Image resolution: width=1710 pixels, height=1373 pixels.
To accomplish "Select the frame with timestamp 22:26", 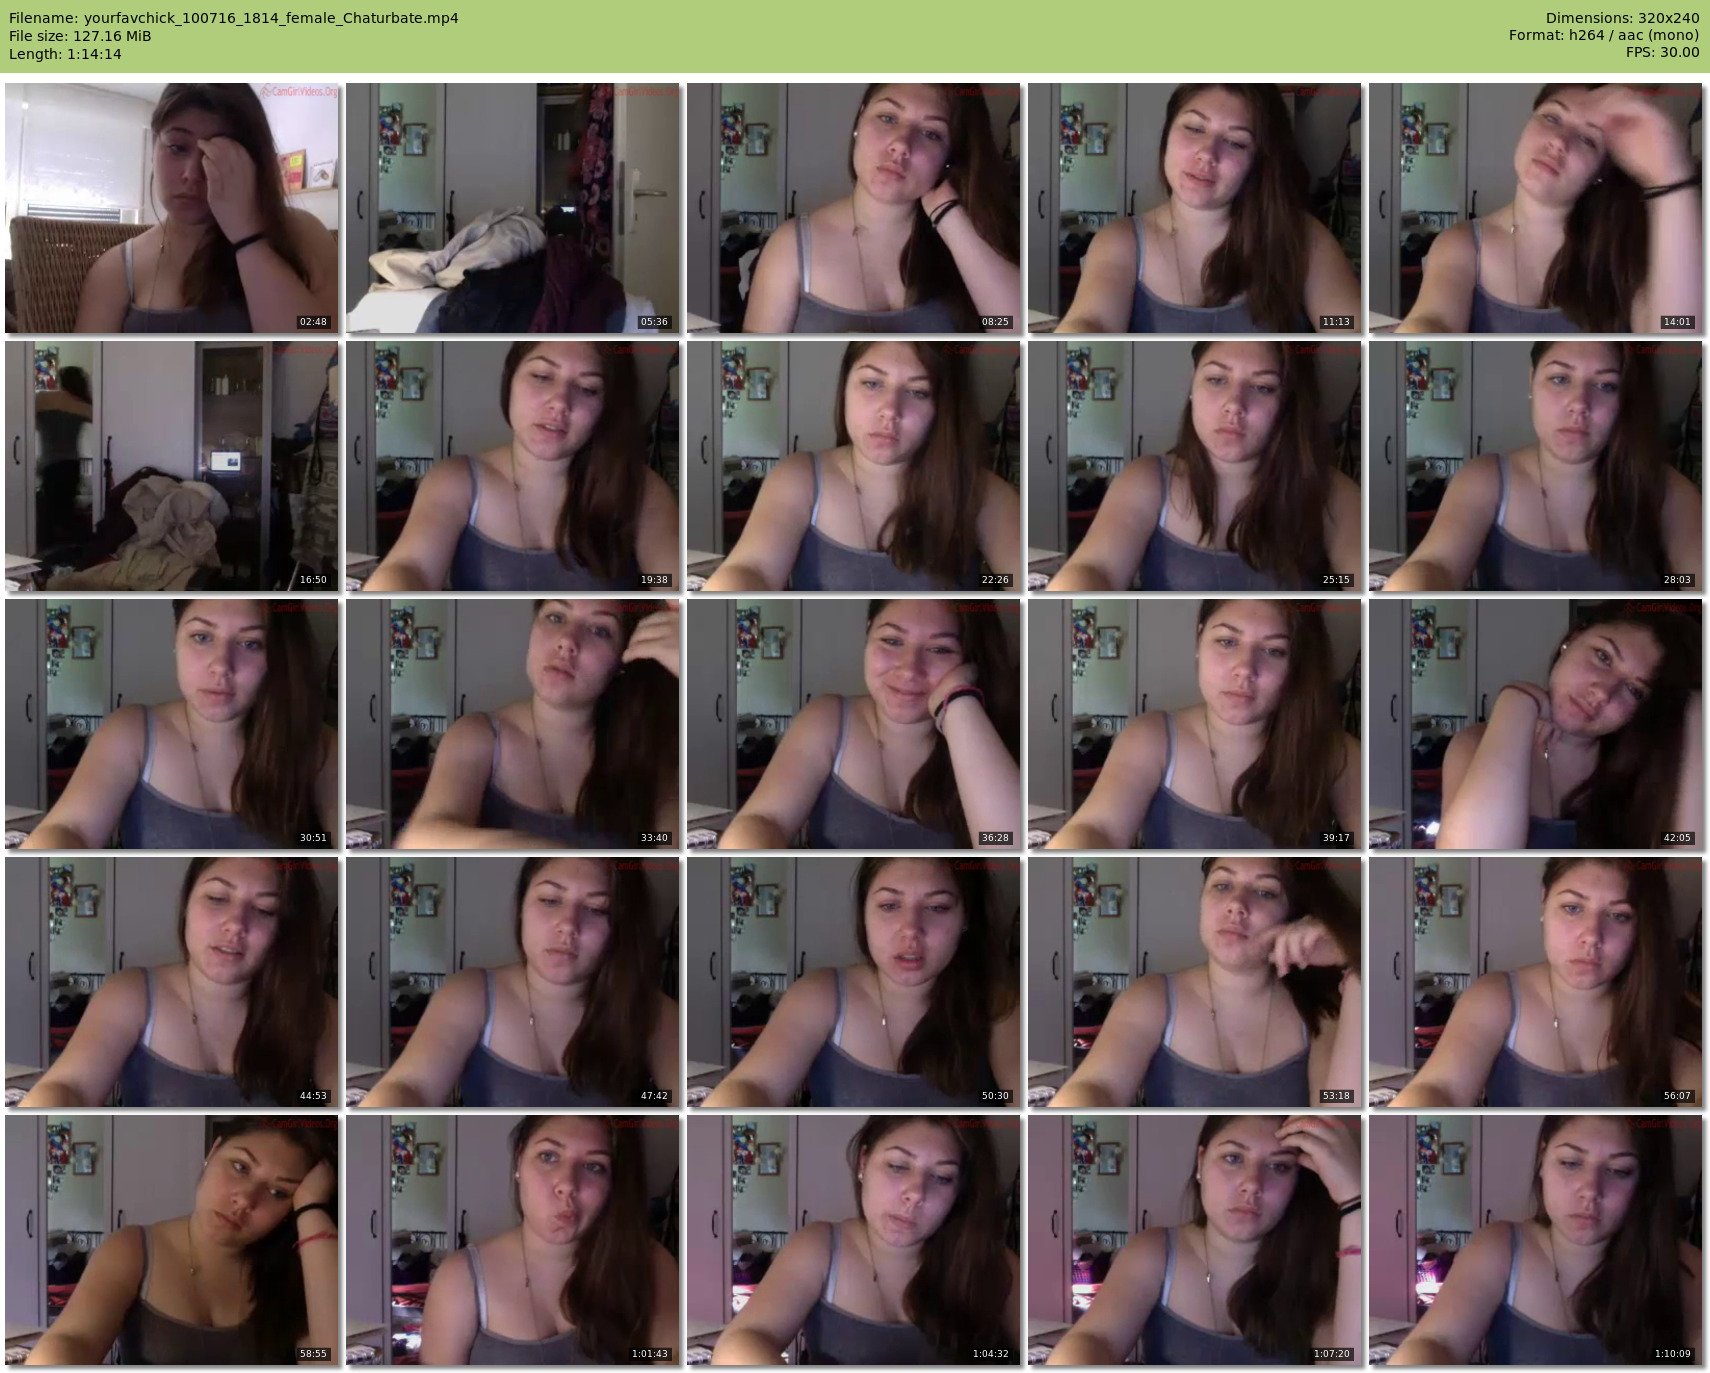I will (x=854, y=466).
